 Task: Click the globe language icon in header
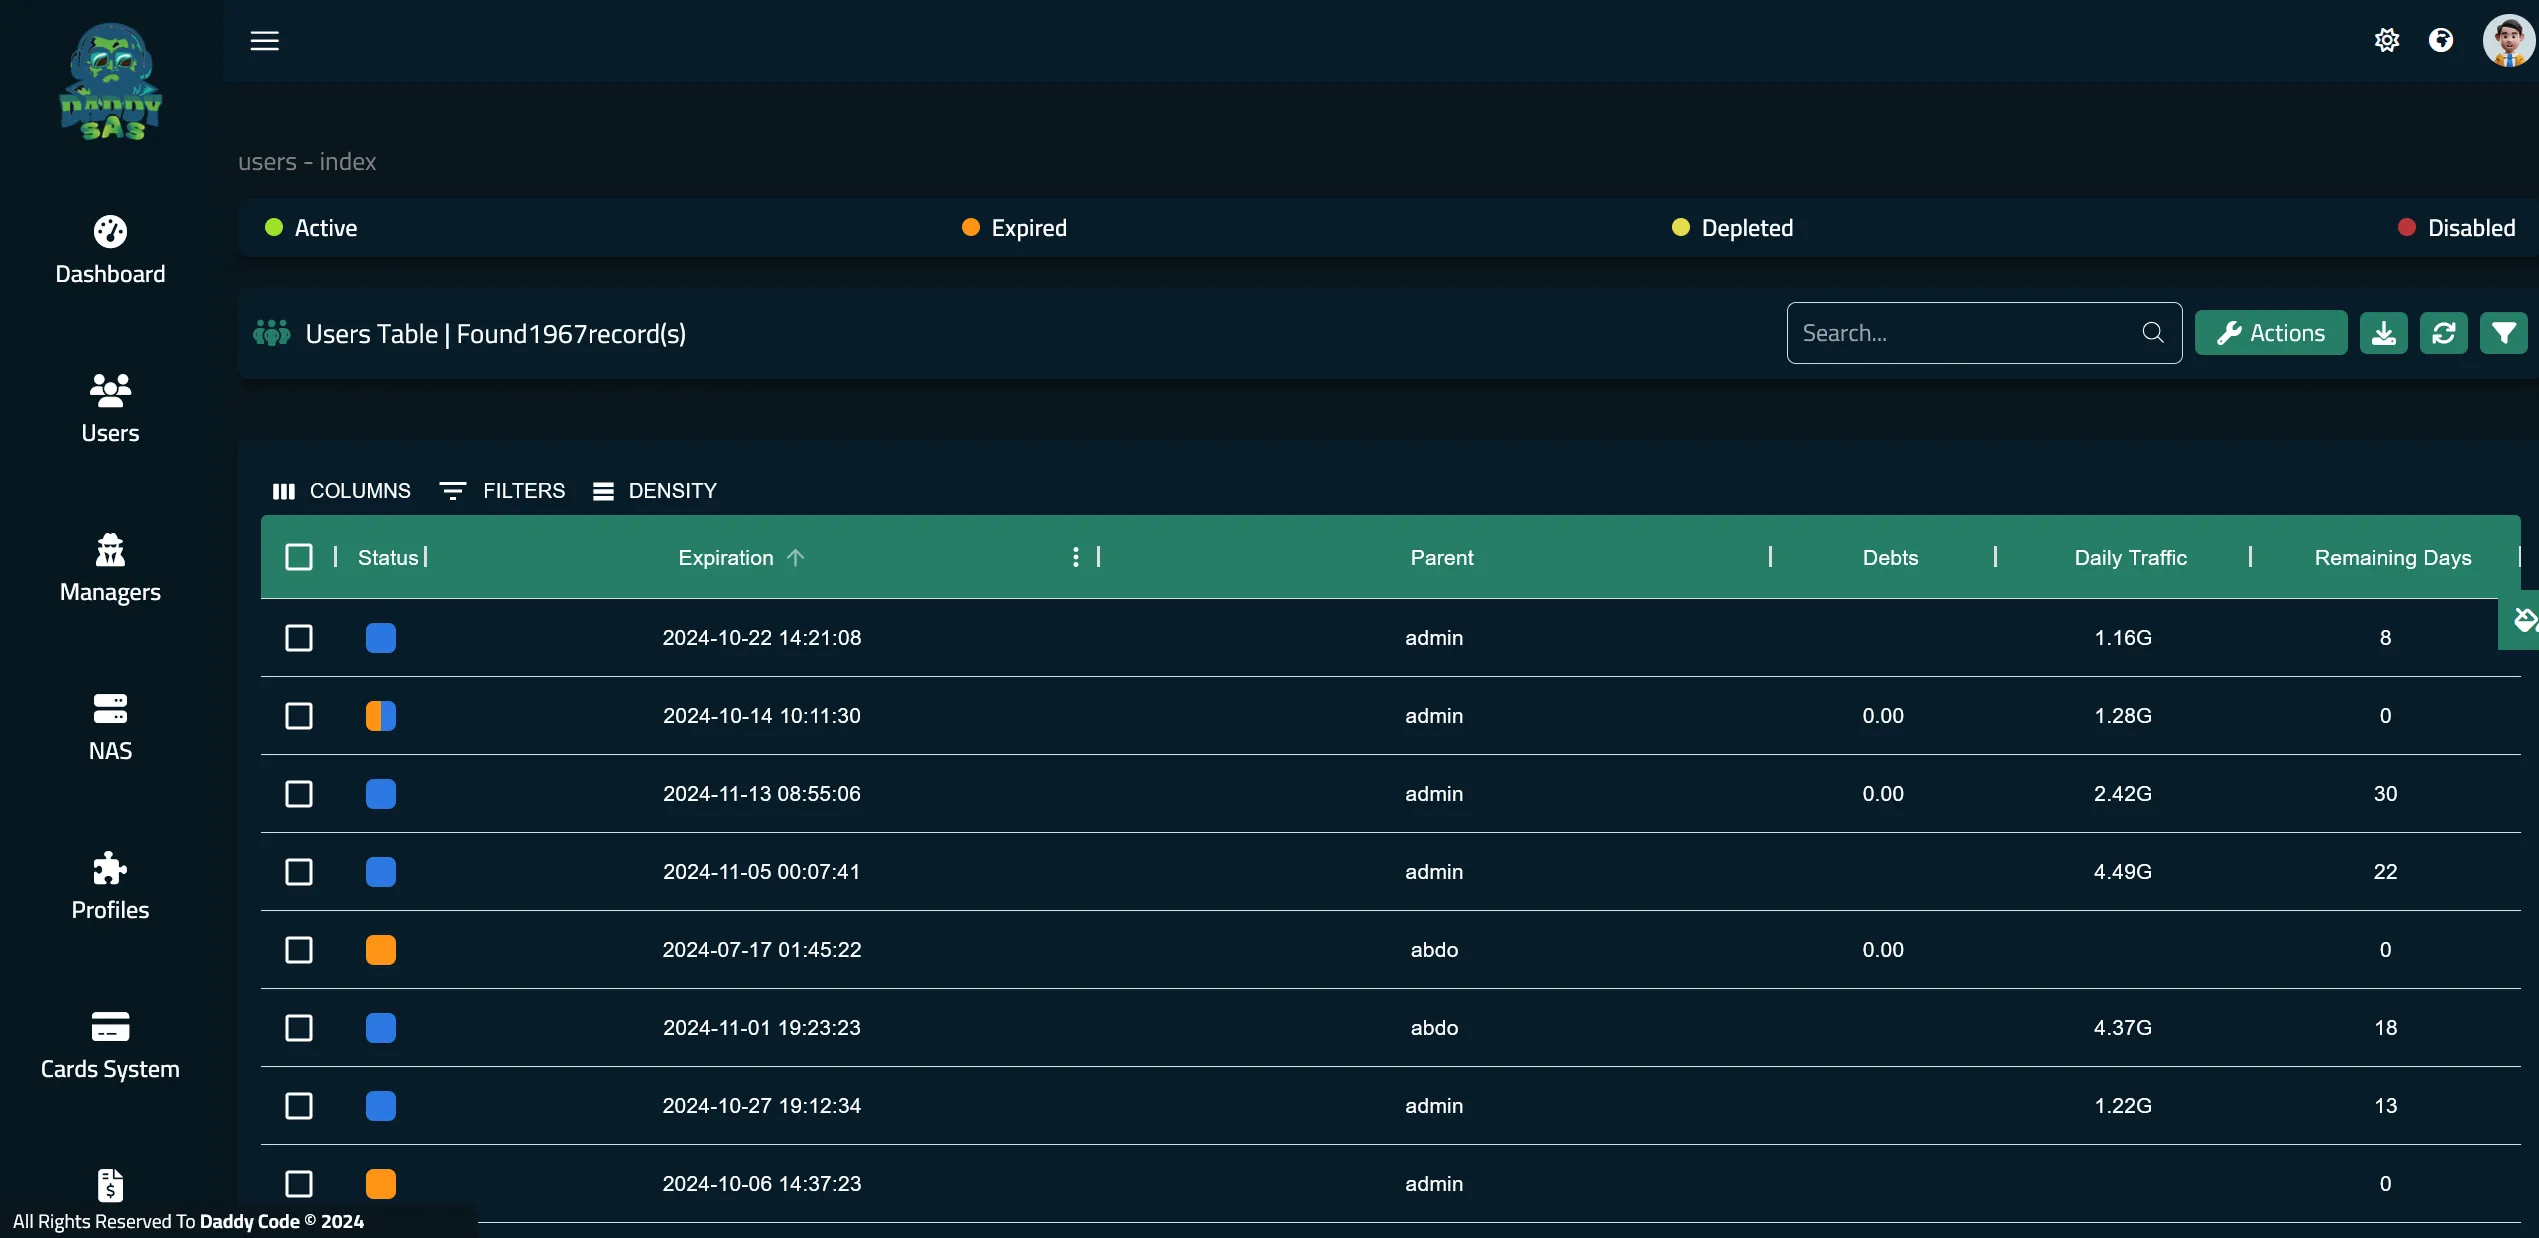tap(2441, 40)
